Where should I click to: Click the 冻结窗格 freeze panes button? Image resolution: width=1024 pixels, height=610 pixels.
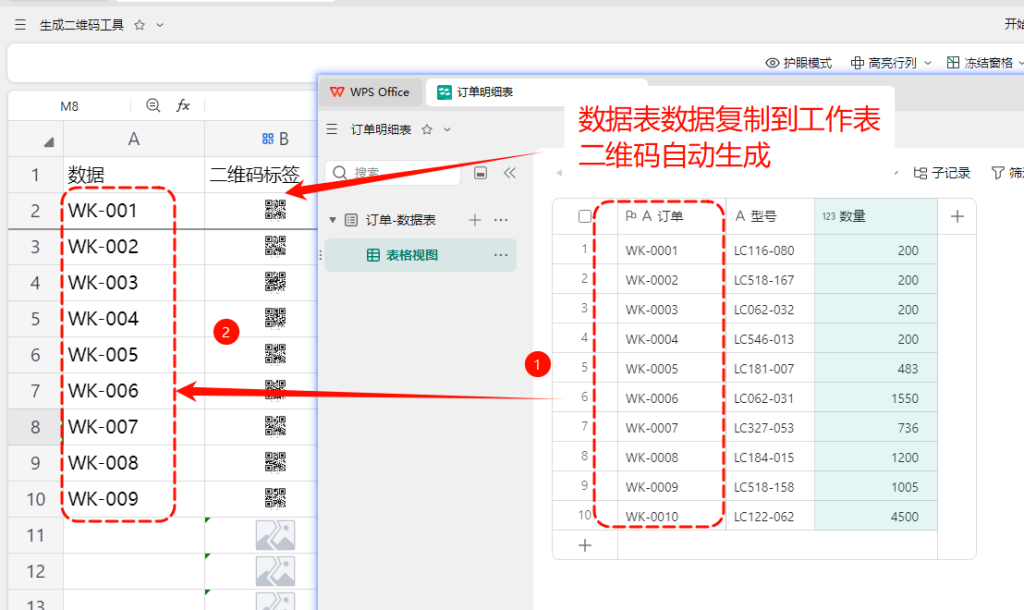pyautogui.click(x=982, y=63)
